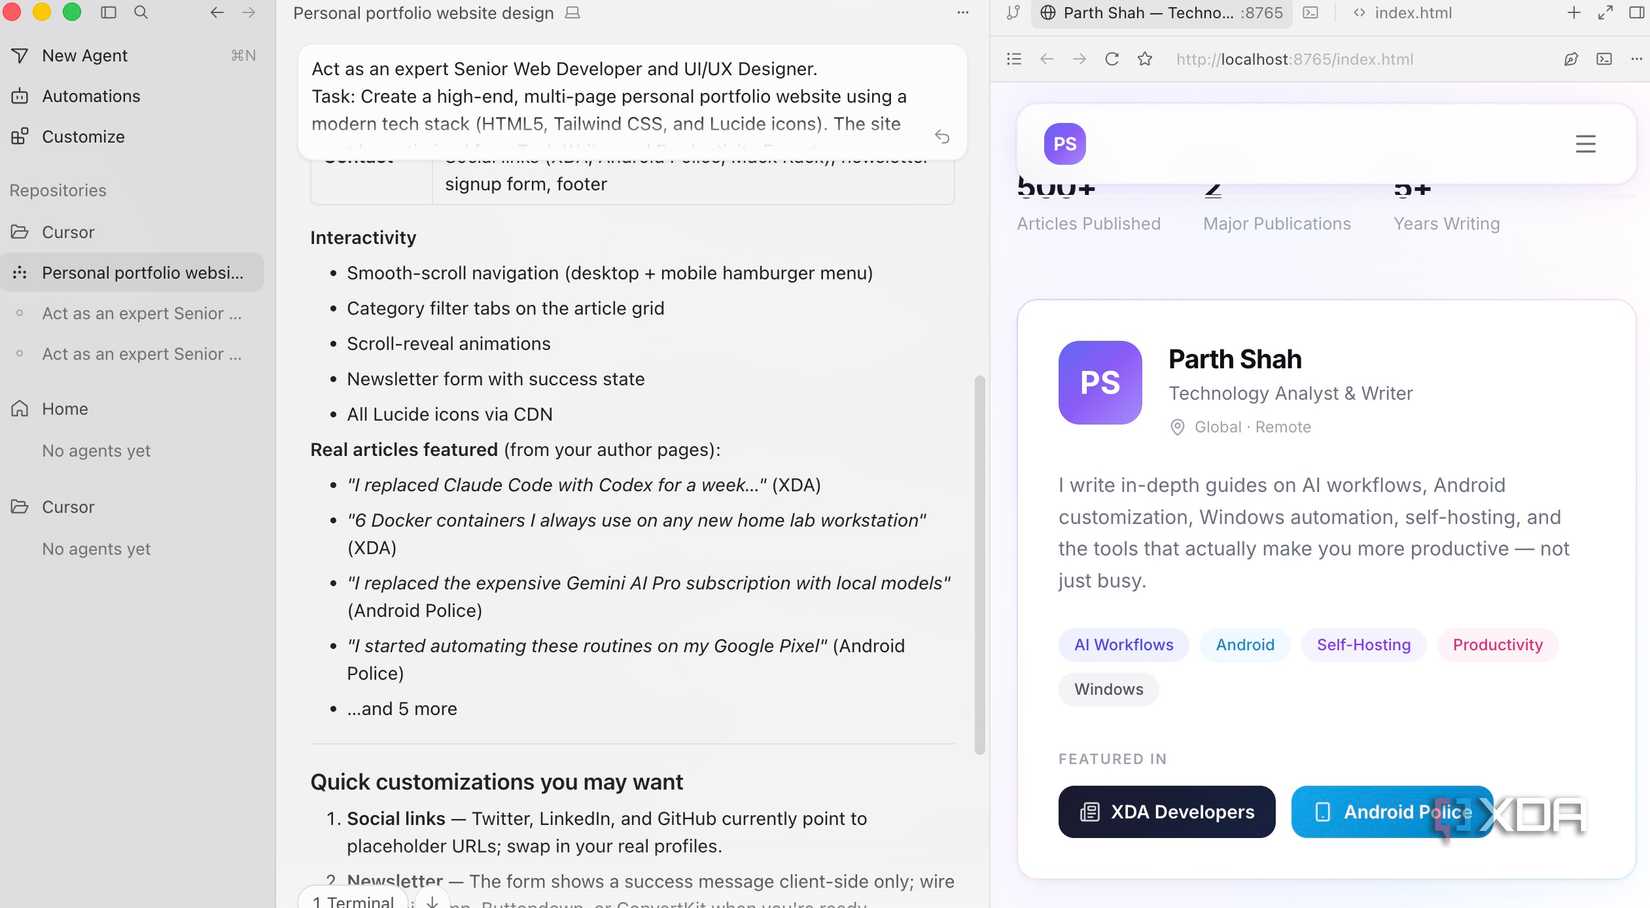The height and width of the screenshot is (908, 1650).
Task: Click the localhost URL address field
Action: (x=1295, y=59)
